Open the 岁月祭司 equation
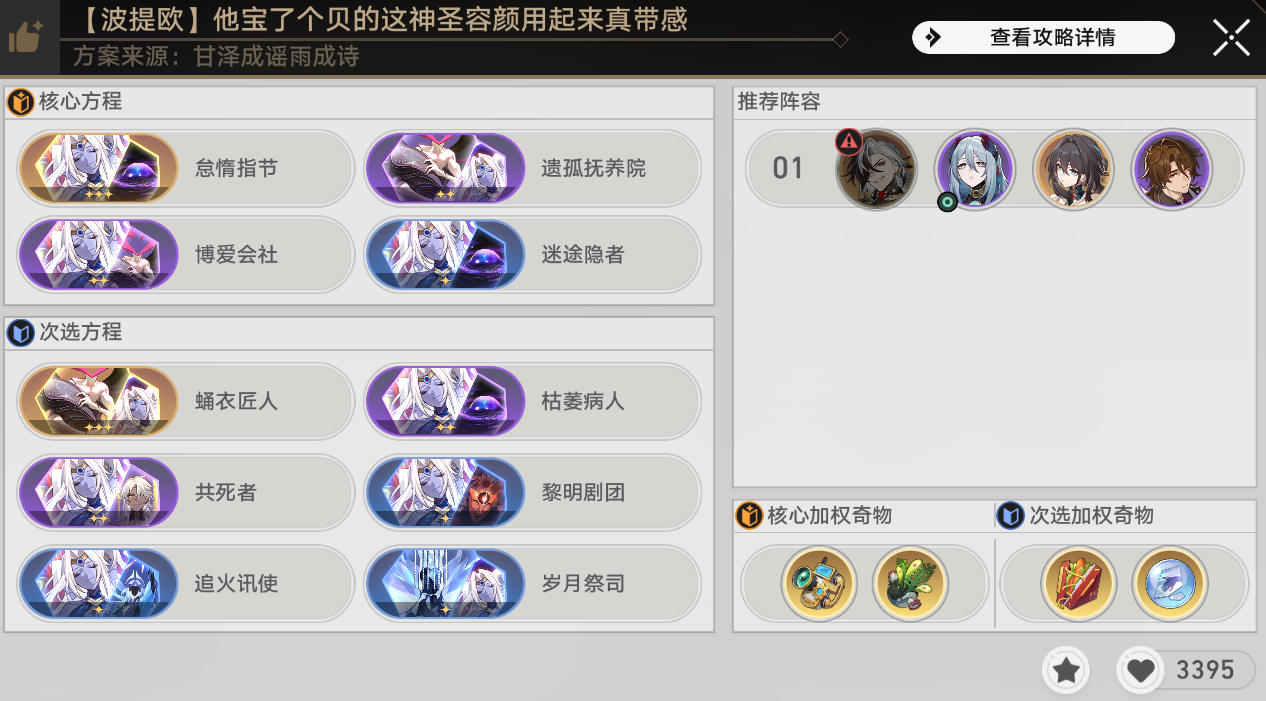The height and width of the screenshot is (701, 1266). (x=532, y=583)
